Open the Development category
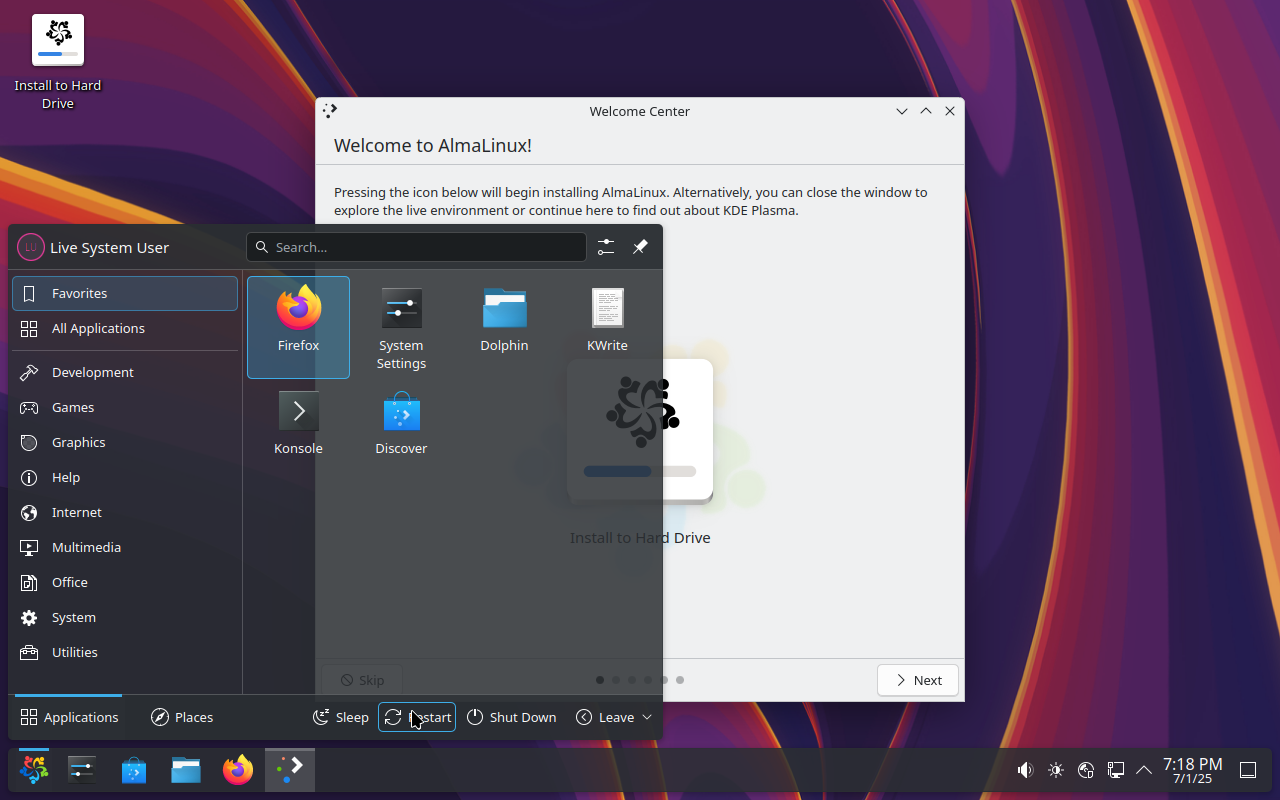The width and height of the screenshot is (1280, 800). [x=125, y=372]
